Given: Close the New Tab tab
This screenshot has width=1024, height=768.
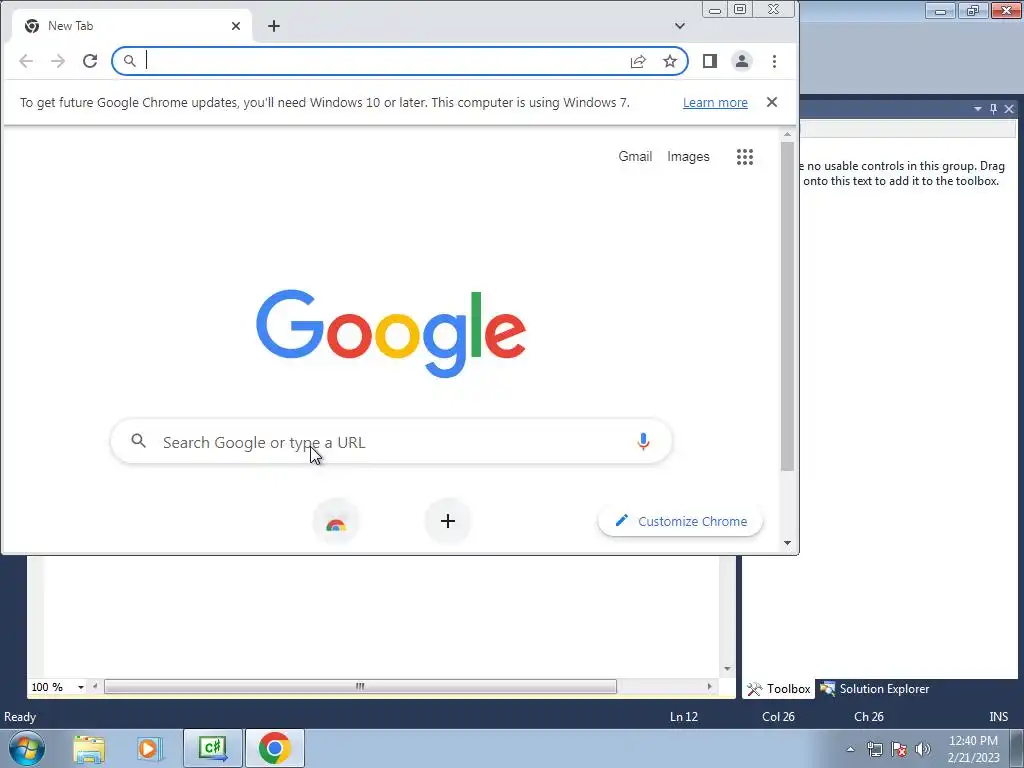Looking at the screenshot, I should tap(236, 26).
